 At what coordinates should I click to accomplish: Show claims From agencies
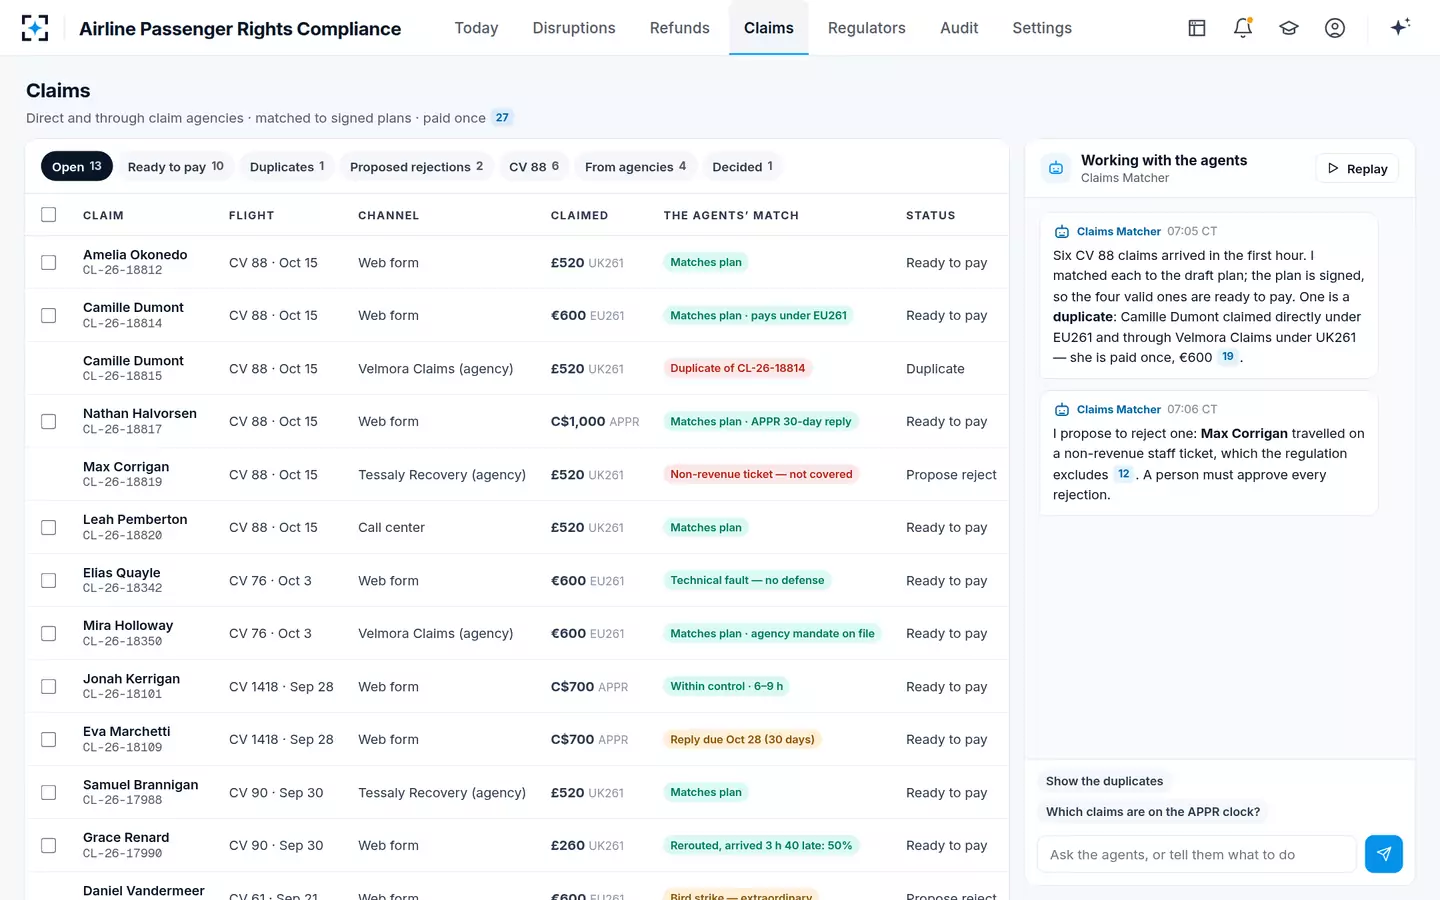tap(636, 166)
